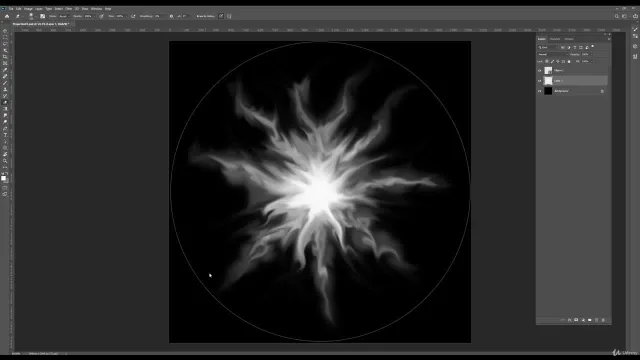Screen dimensions: 640x360
Task: Add a layer mask from Layers panel
Action: pos(576,320)
